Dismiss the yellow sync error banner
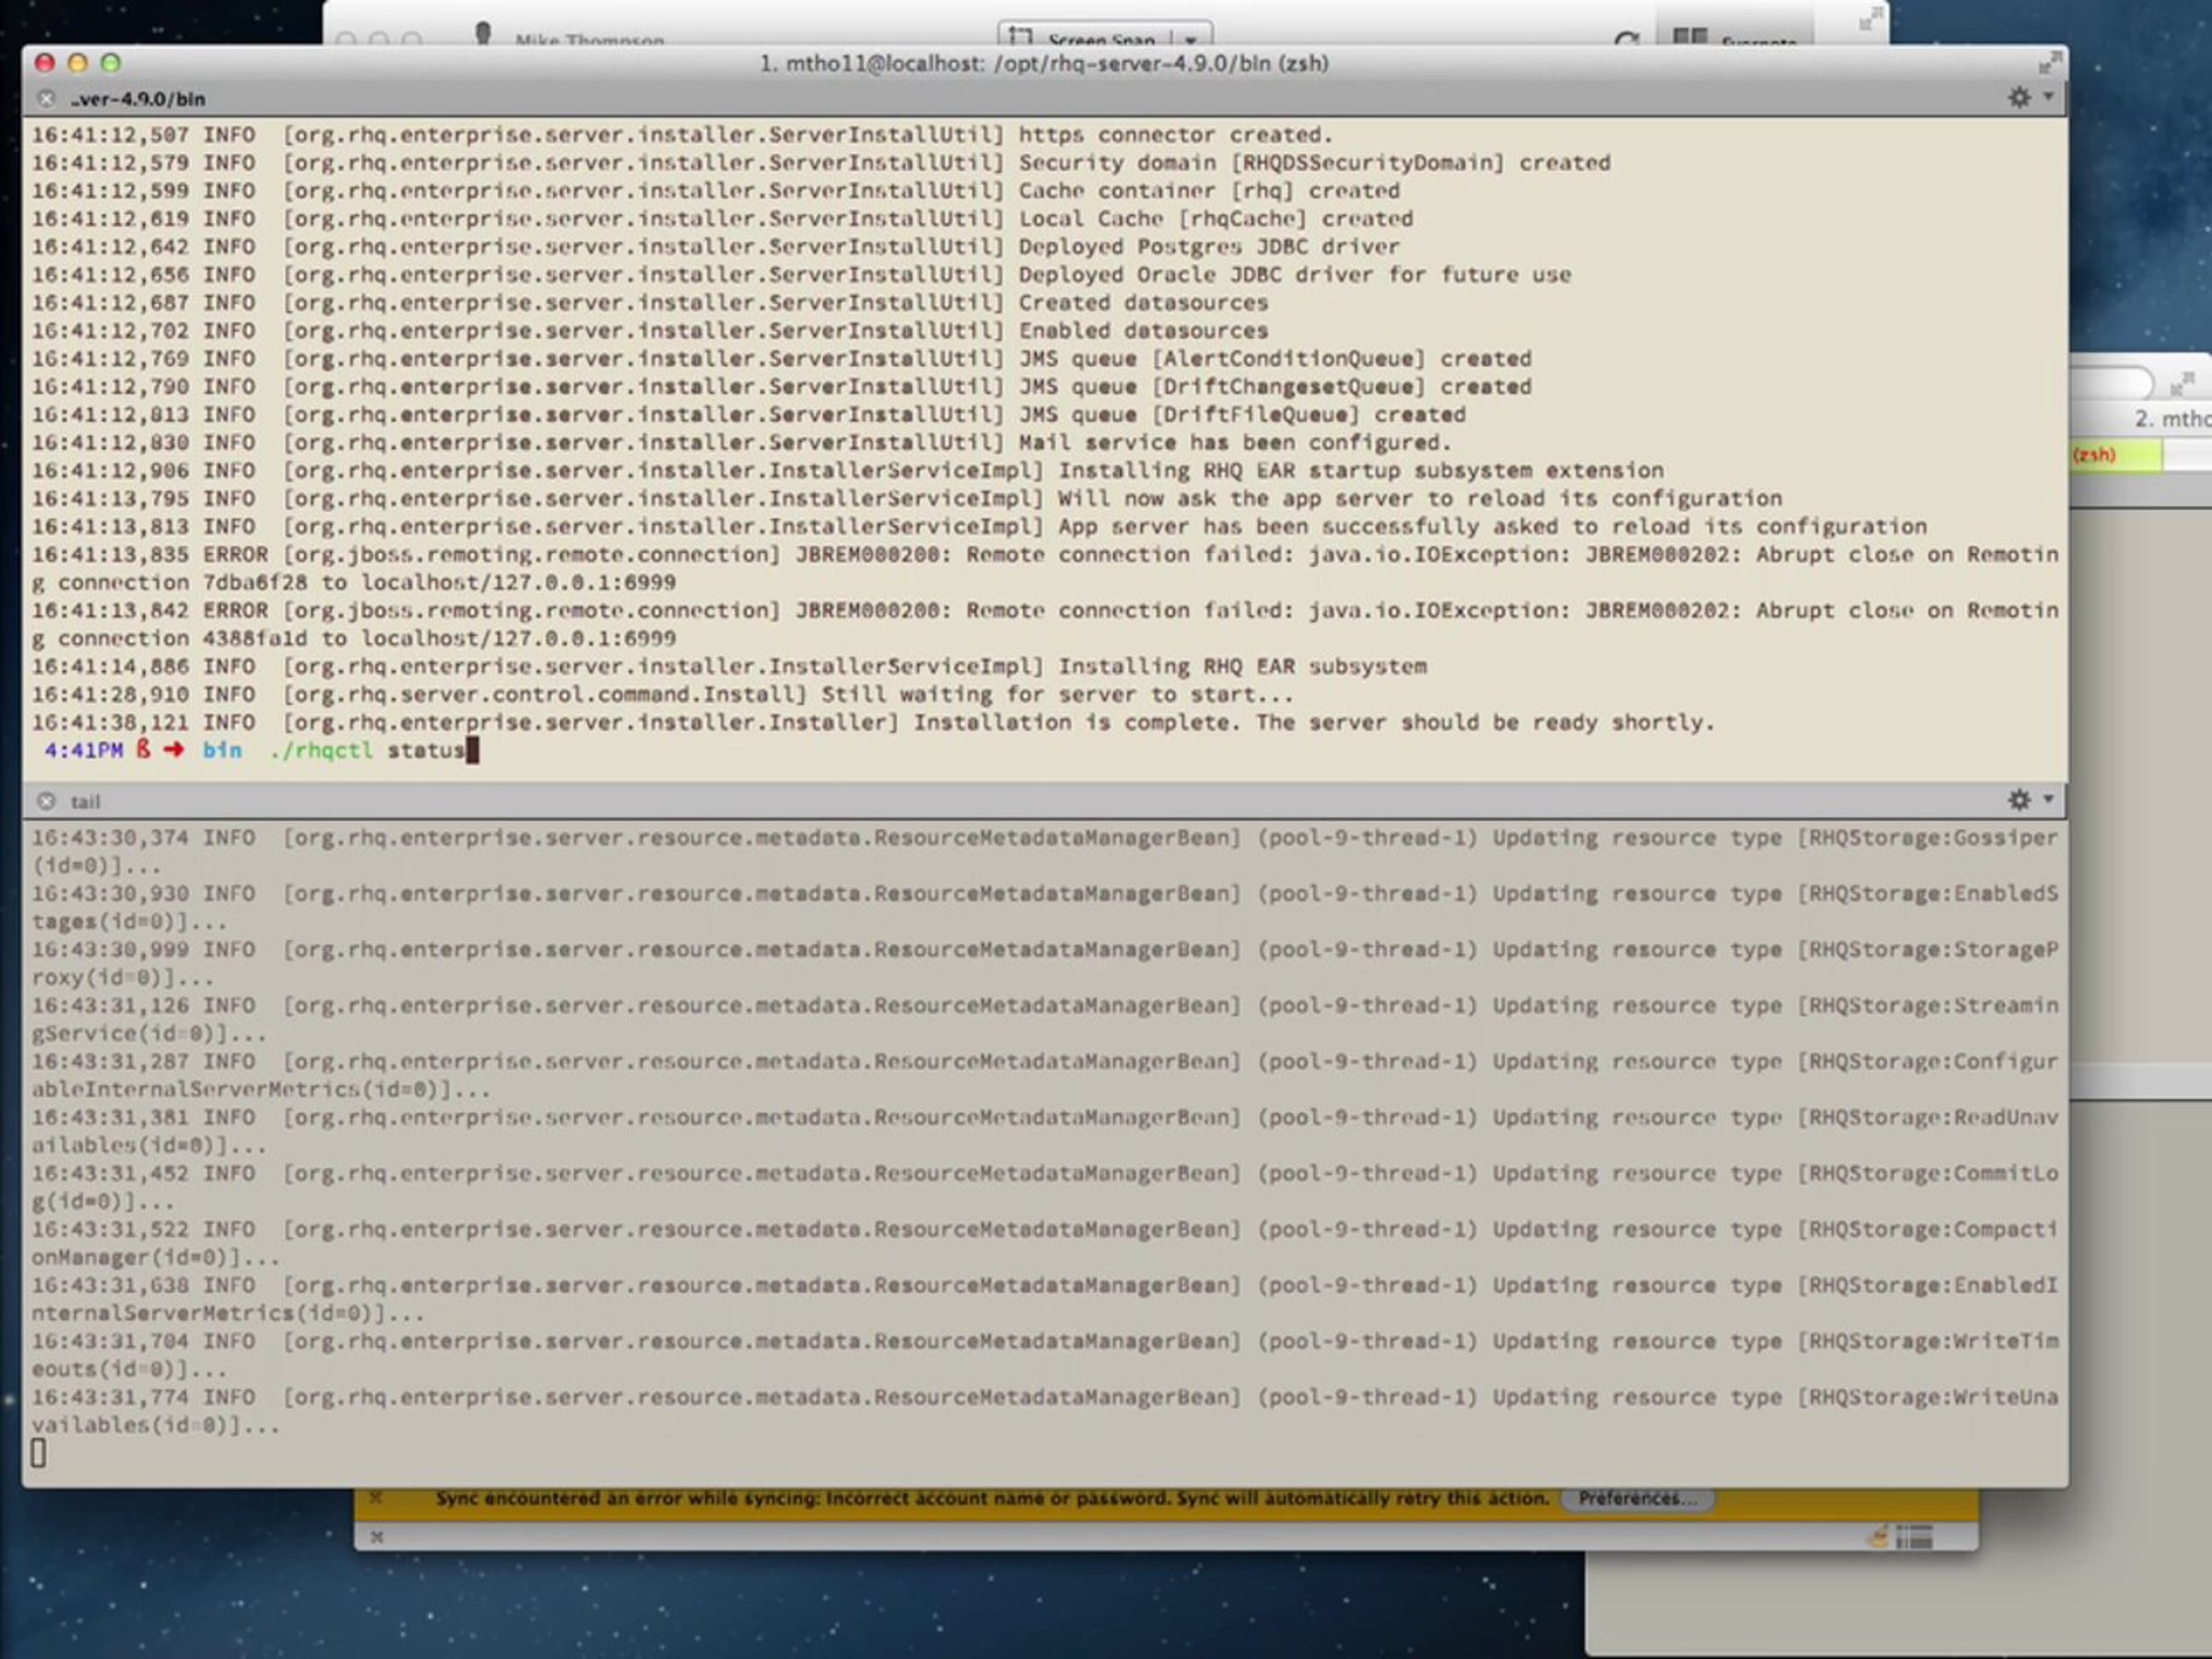Image resolution: width=2212 pixels, height=1659 pixels. pos(376,1497)
